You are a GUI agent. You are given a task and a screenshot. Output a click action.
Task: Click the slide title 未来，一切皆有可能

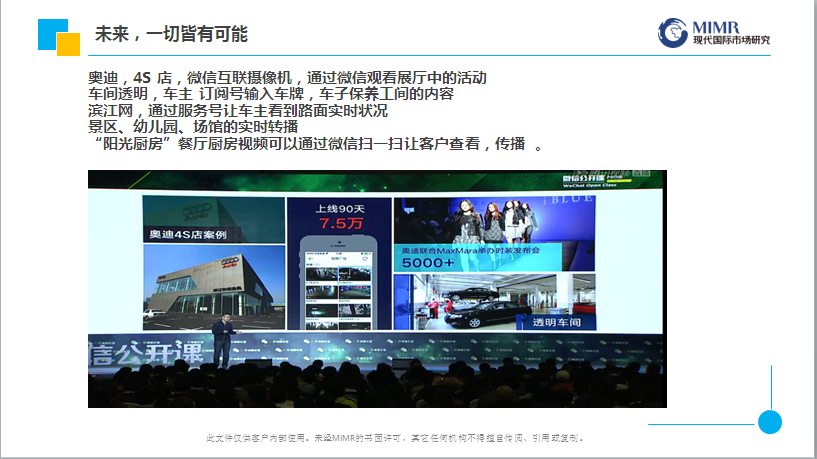click(171, 34)
